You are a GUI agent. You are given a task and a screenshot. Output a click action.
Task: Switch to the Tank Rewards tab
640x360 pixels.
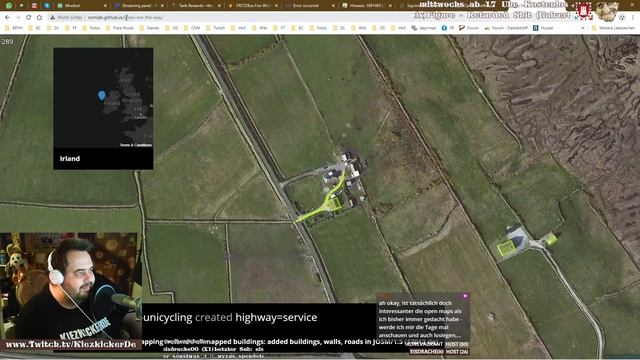pyautogui.click(x=196, y=6)
